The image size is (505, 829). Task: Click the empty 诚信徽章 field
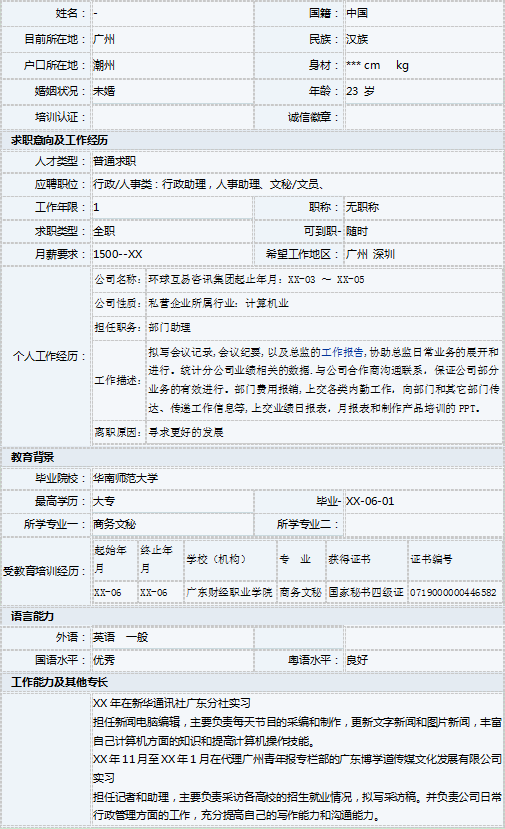tap(424, 117)
